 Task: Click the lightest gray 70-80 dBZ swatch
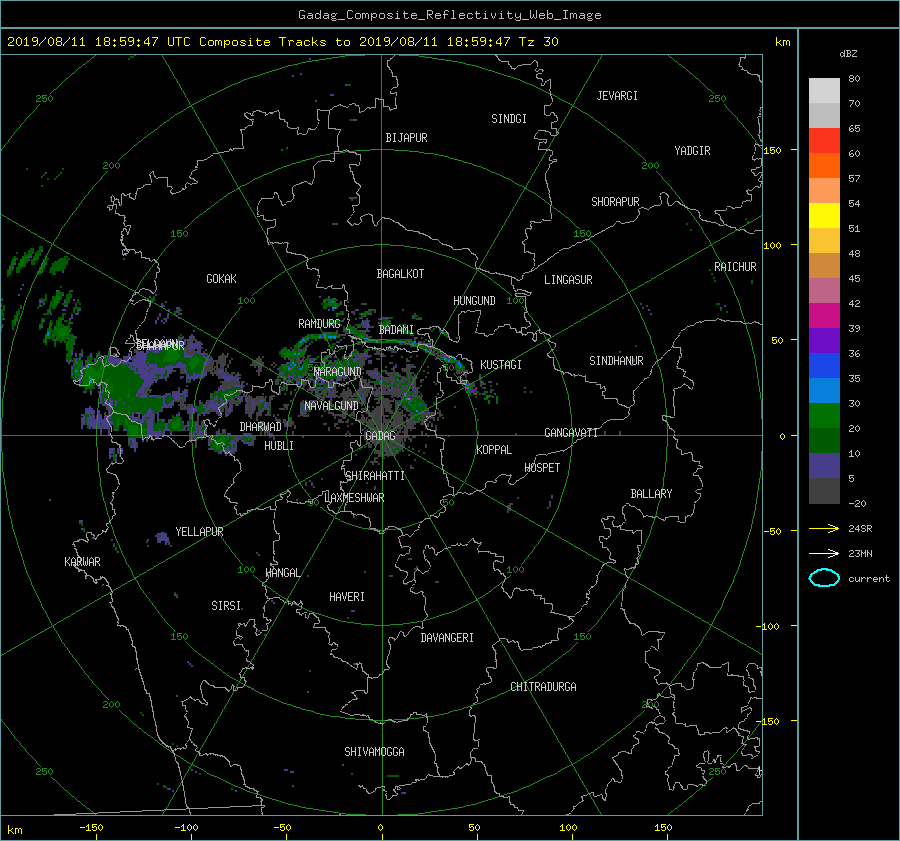824,90
